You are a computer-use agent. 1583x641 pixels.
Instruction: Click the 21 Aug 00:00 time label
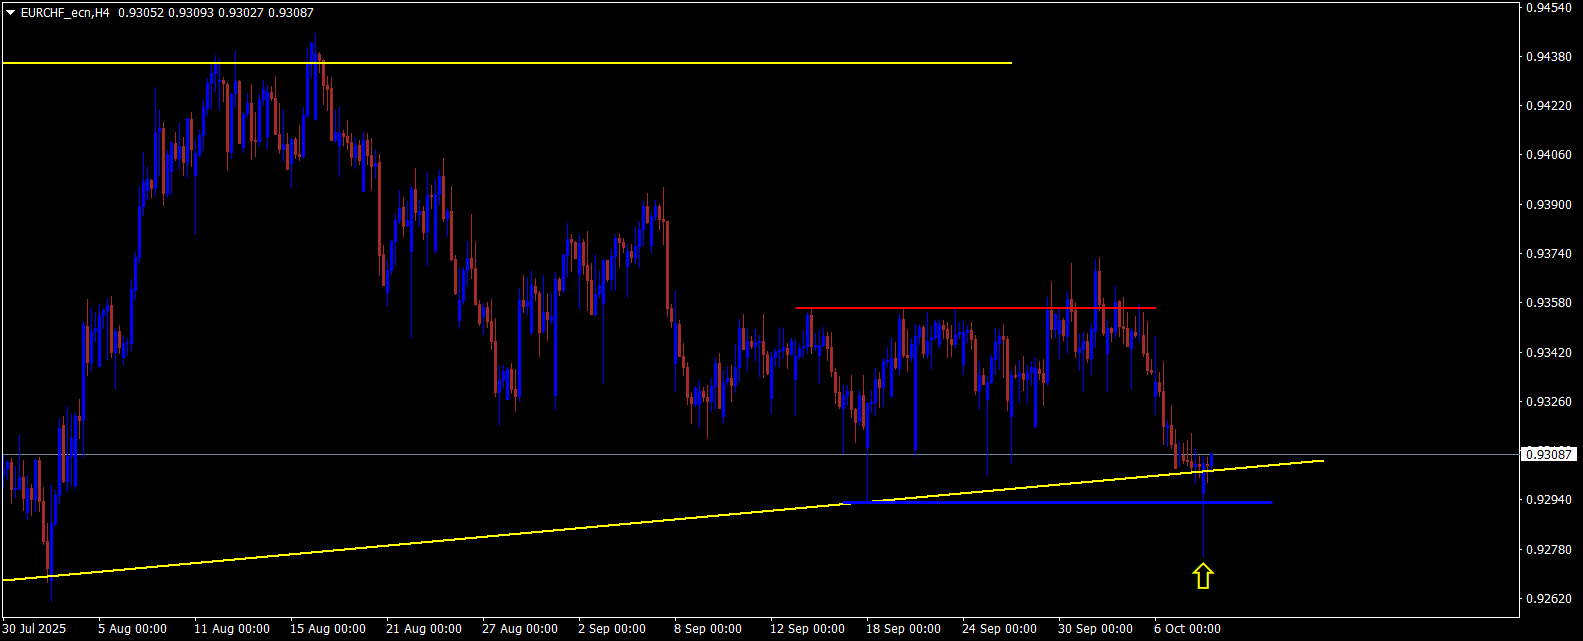424,629
